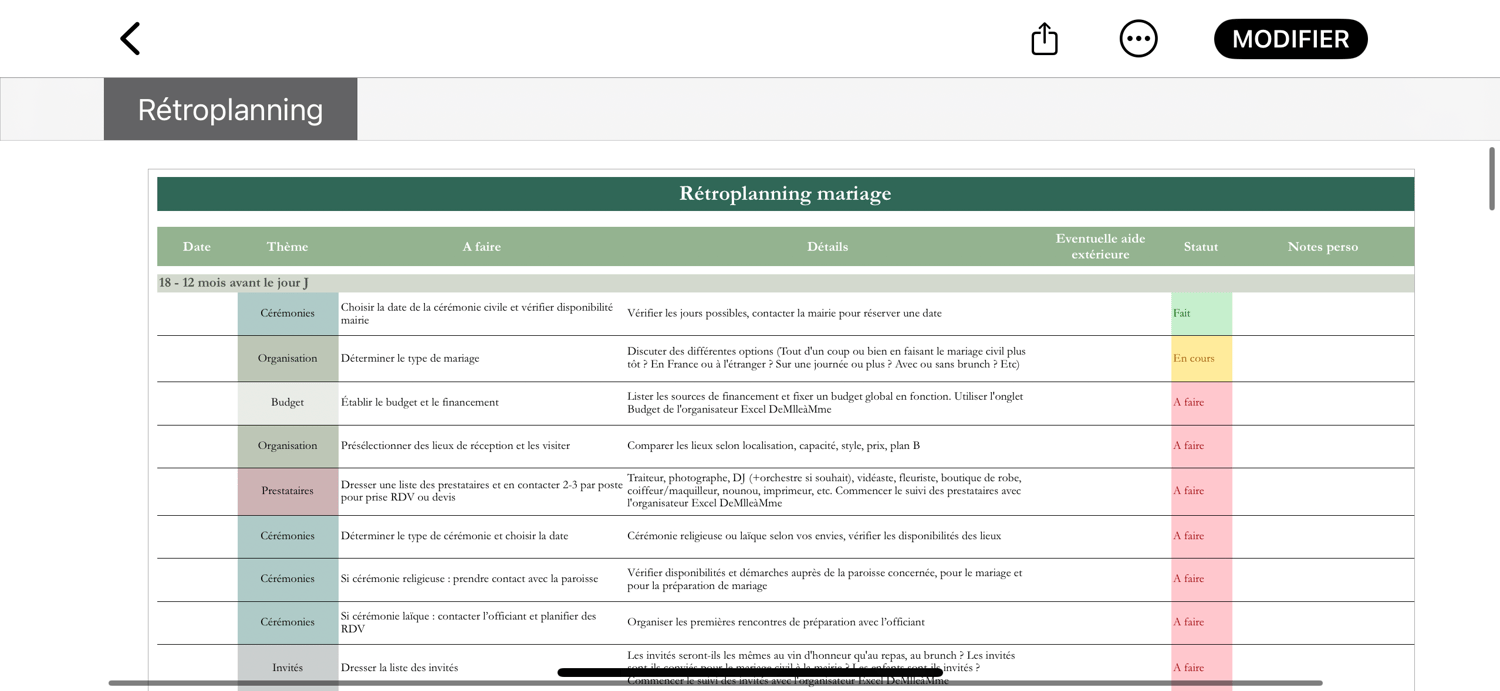Select 'Vérifier les jours possibles' details cell
This screenshot has height=691, width=1500.
[x=827, y=314]
